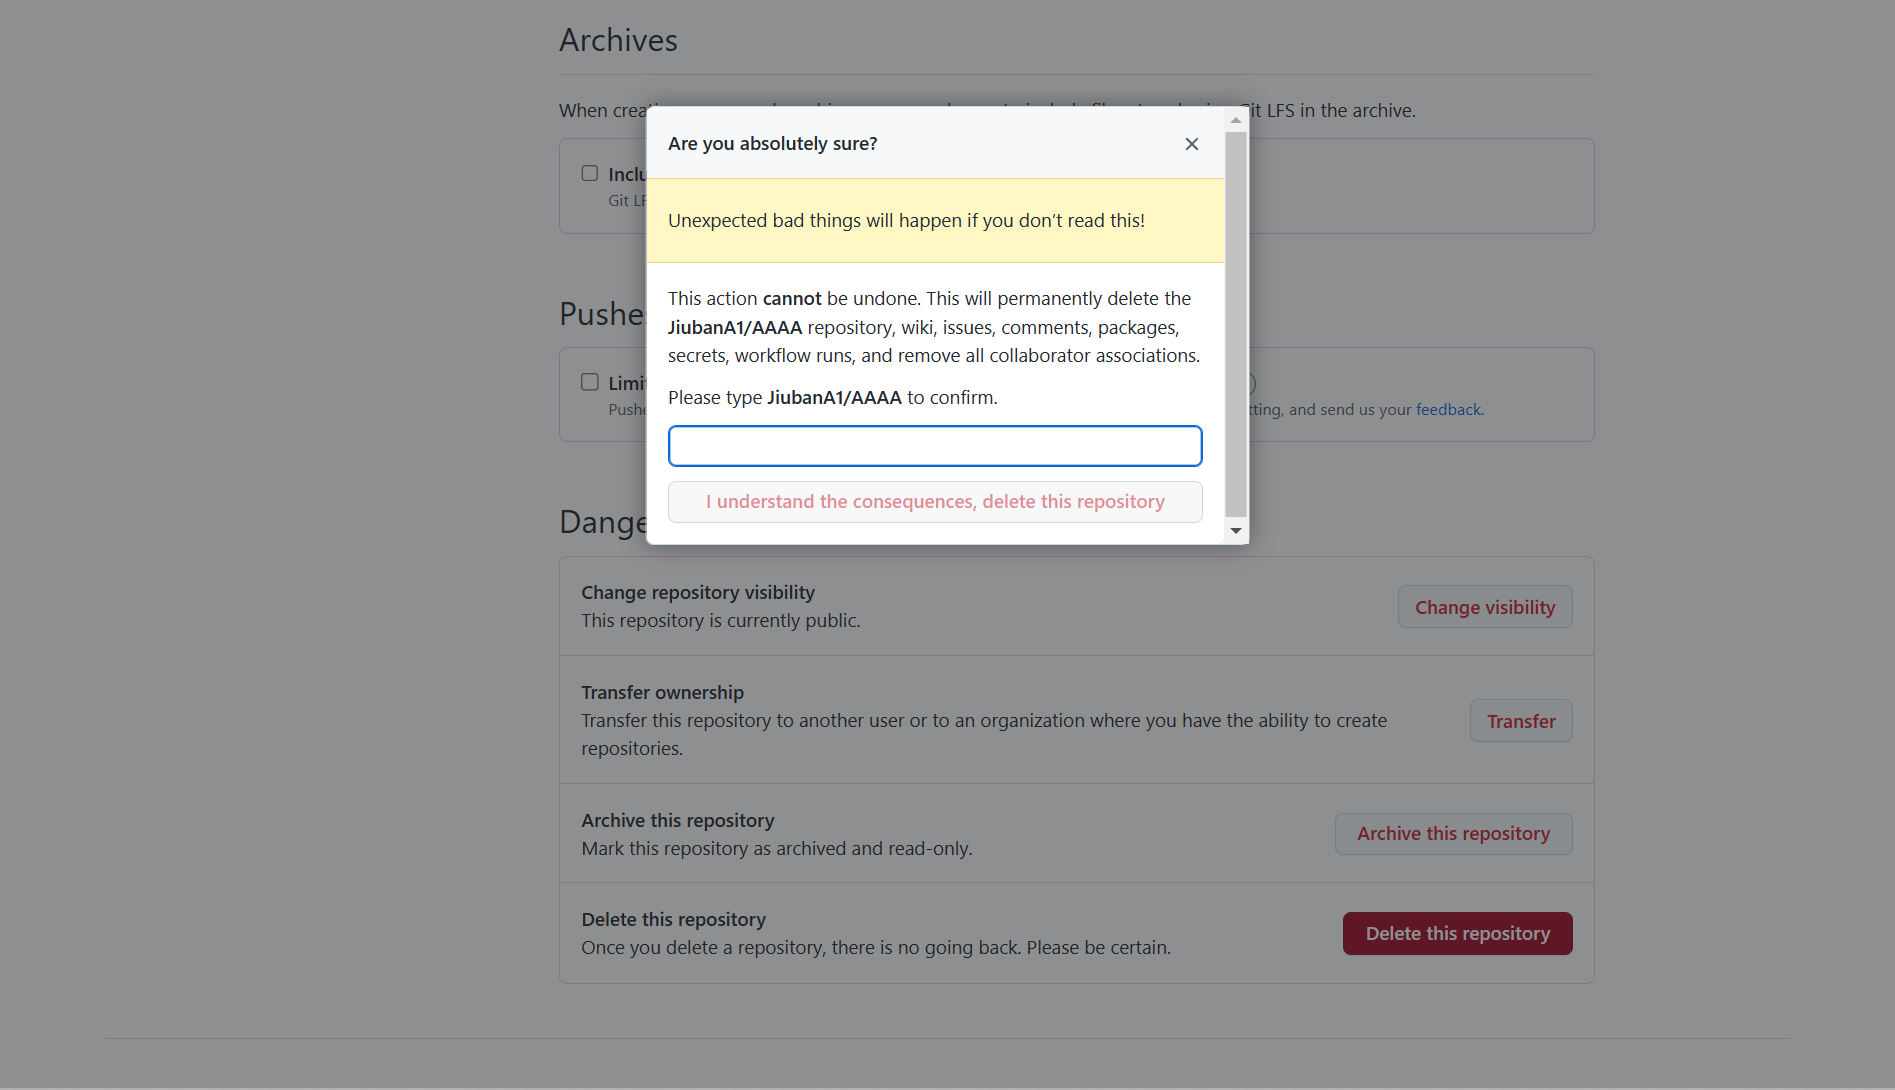Click 'I understand the consequences, delete this repository'
This screenshot has width=1895, height=1090.
(935, 502)
